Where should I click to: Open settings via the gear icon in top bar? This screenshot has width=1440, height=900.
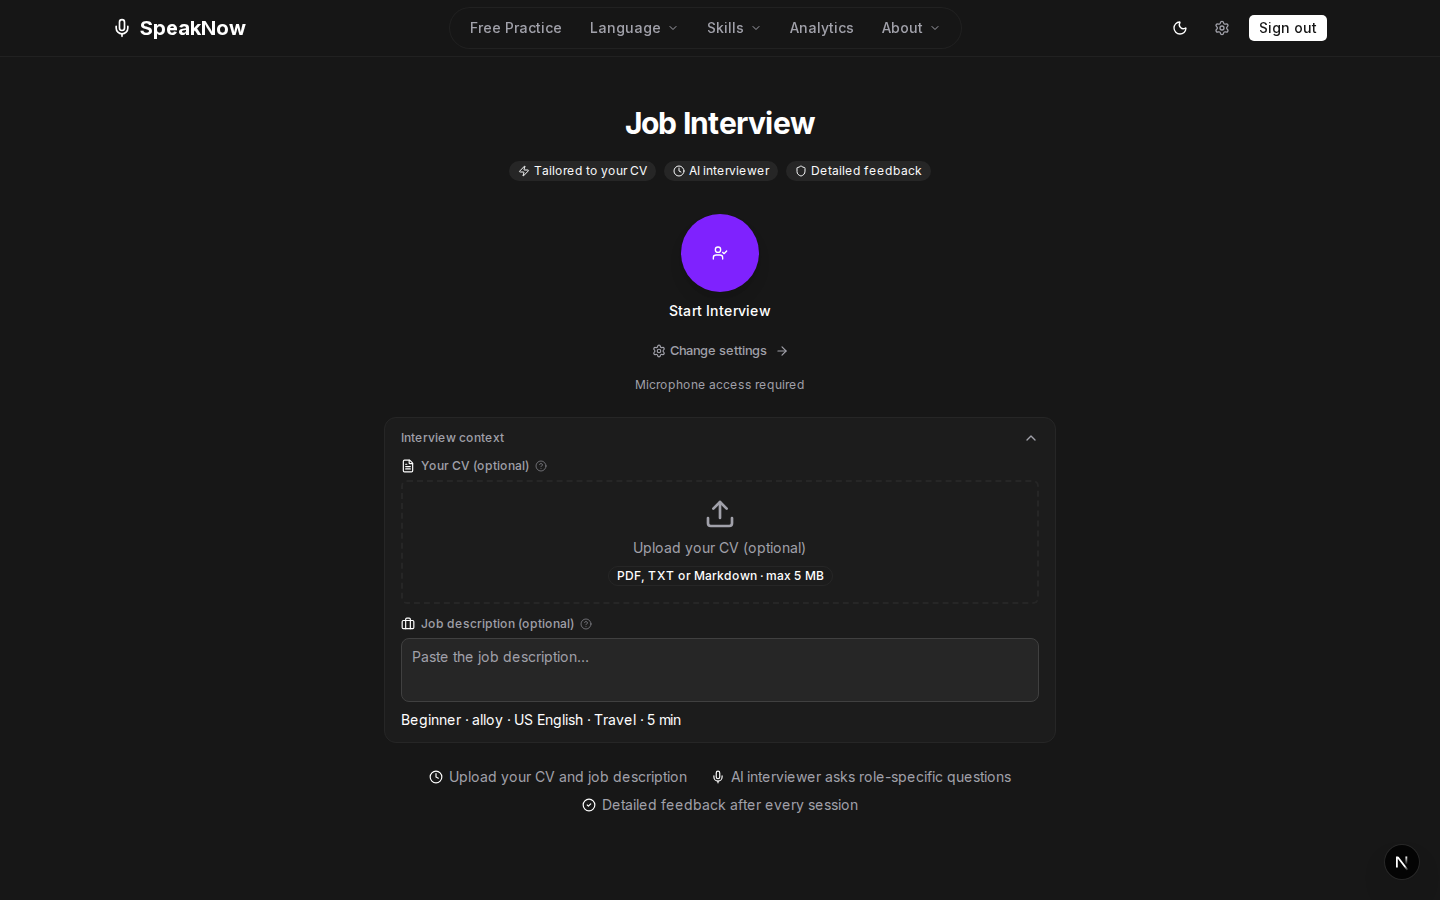coord(1222,28)
